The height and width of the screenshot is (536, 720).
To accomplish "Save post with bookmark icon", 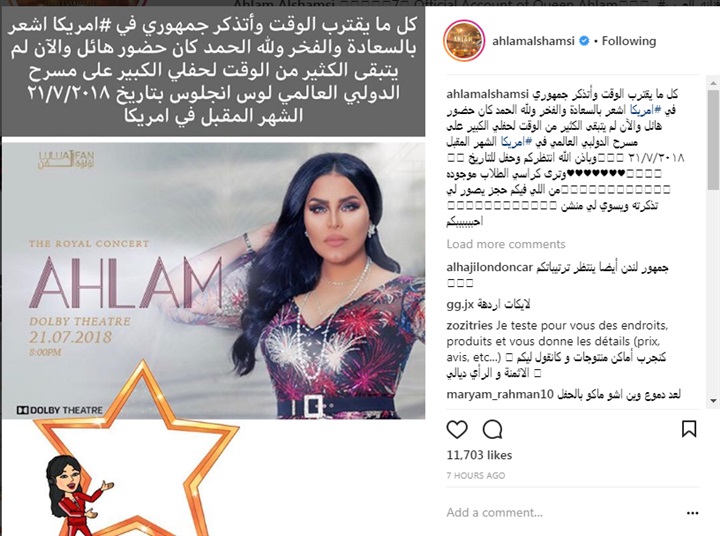I will tap(689, 429).
